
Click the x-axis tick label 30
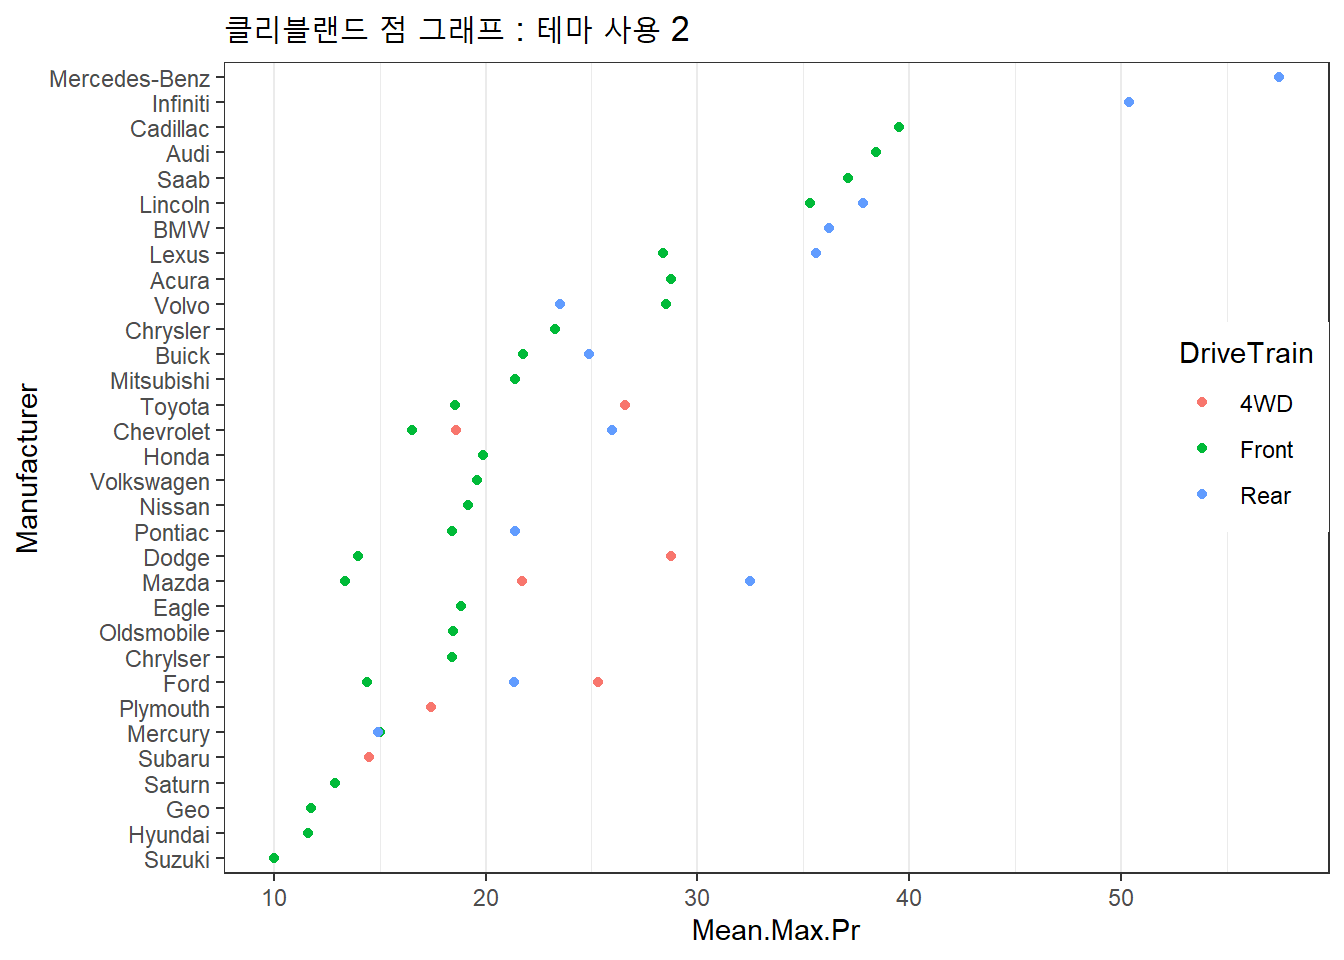(x=697, y=897)
